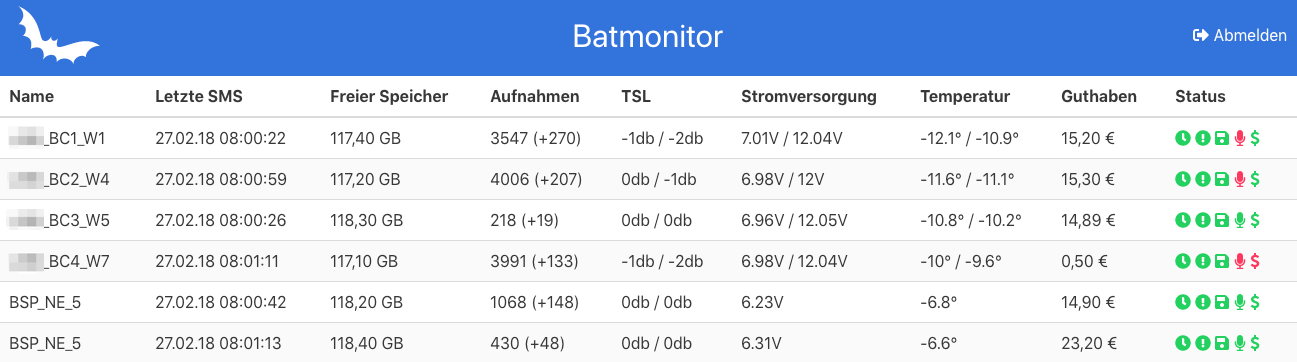Click the red microphone icon in BC4_W7 row
This screenshot has height=362, width=1297.
coord(1241,261)
